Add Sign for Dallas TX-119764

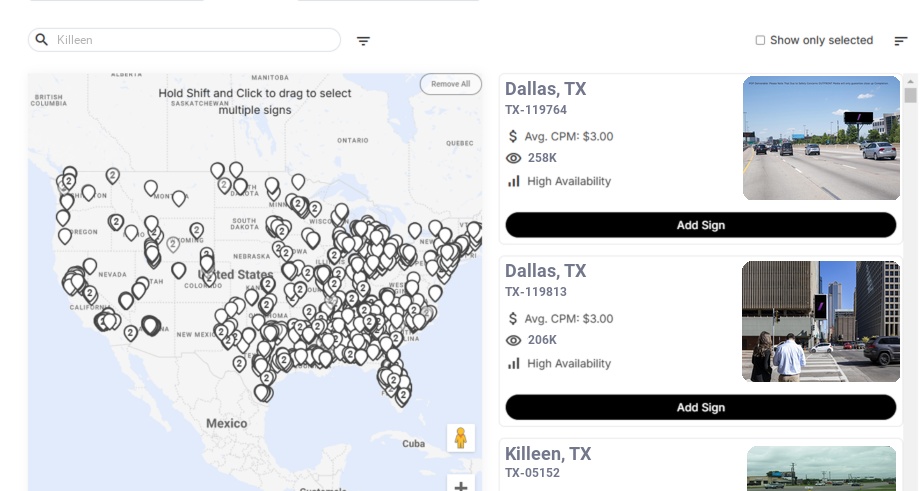click(x=700, y=225)
